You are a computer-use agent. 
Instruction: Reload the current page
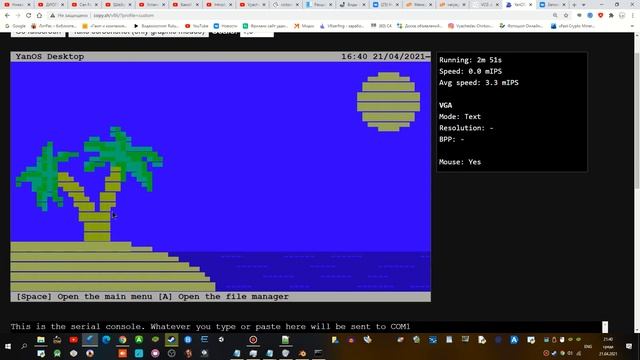tap(29, 16)
